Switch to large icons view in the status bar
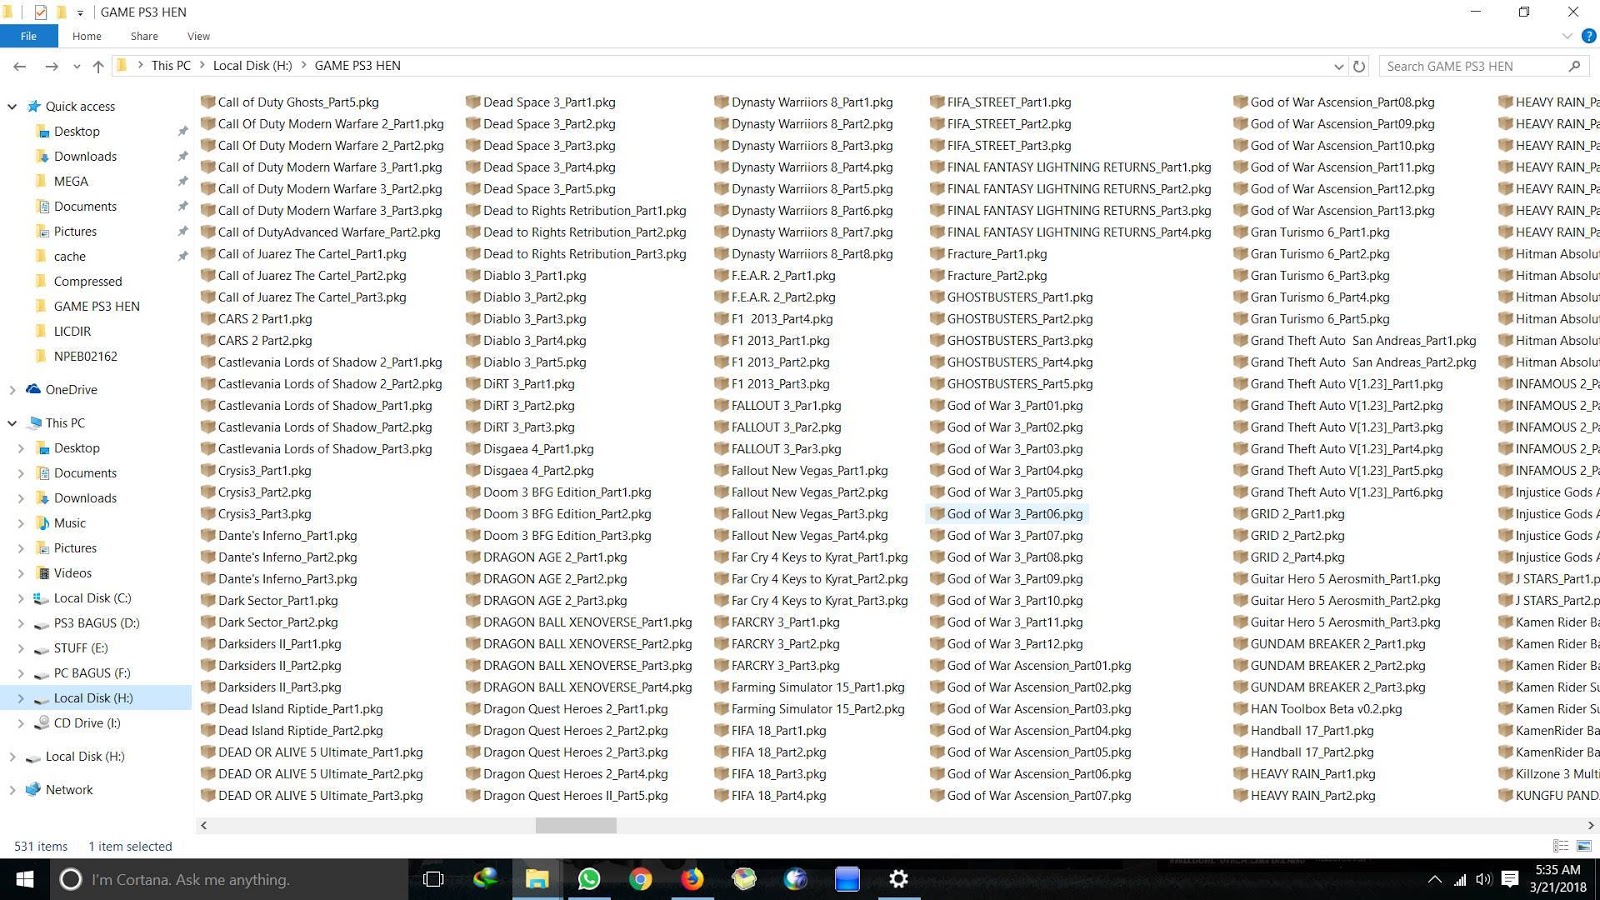Screen dimensions: 1600x900 point(1584,846)
